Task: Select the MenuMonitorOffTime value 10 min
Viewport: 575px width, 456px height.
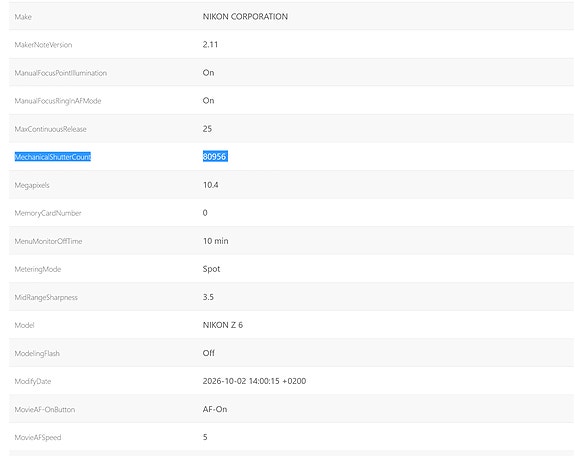Action: coord(216,241)
